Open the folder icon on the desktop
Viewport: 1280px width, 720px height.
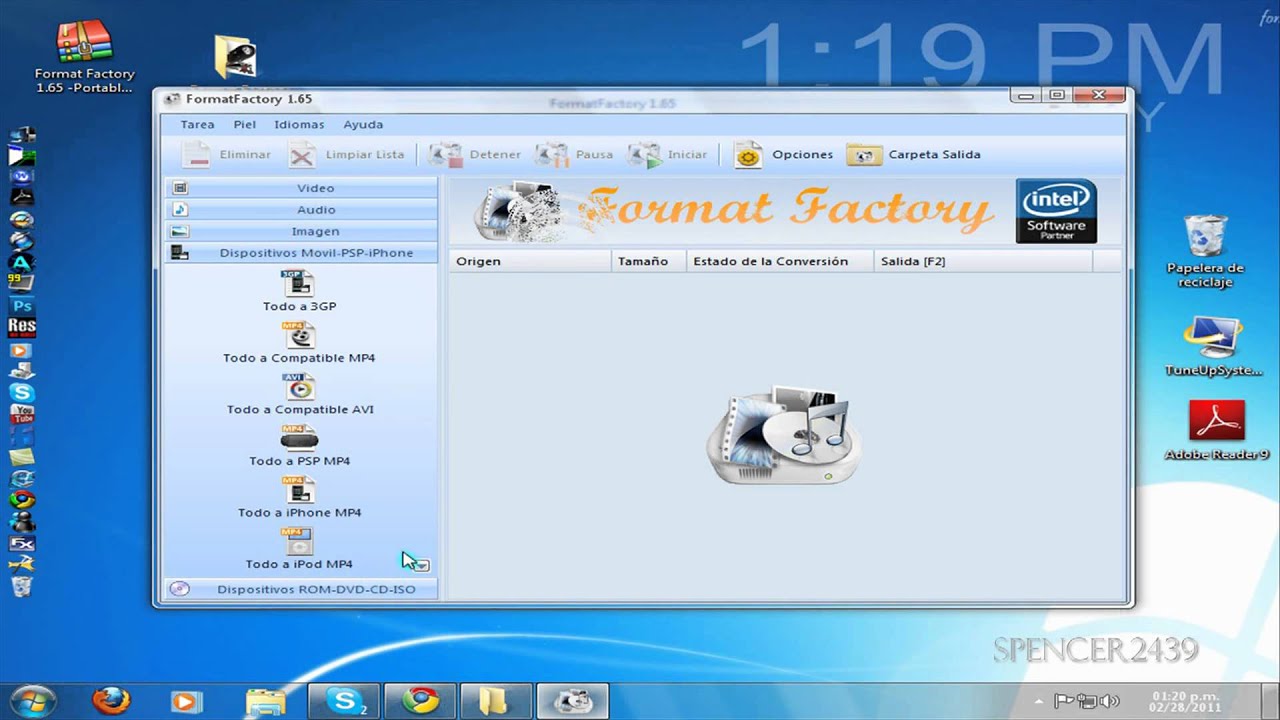click(x=236, y=58)
